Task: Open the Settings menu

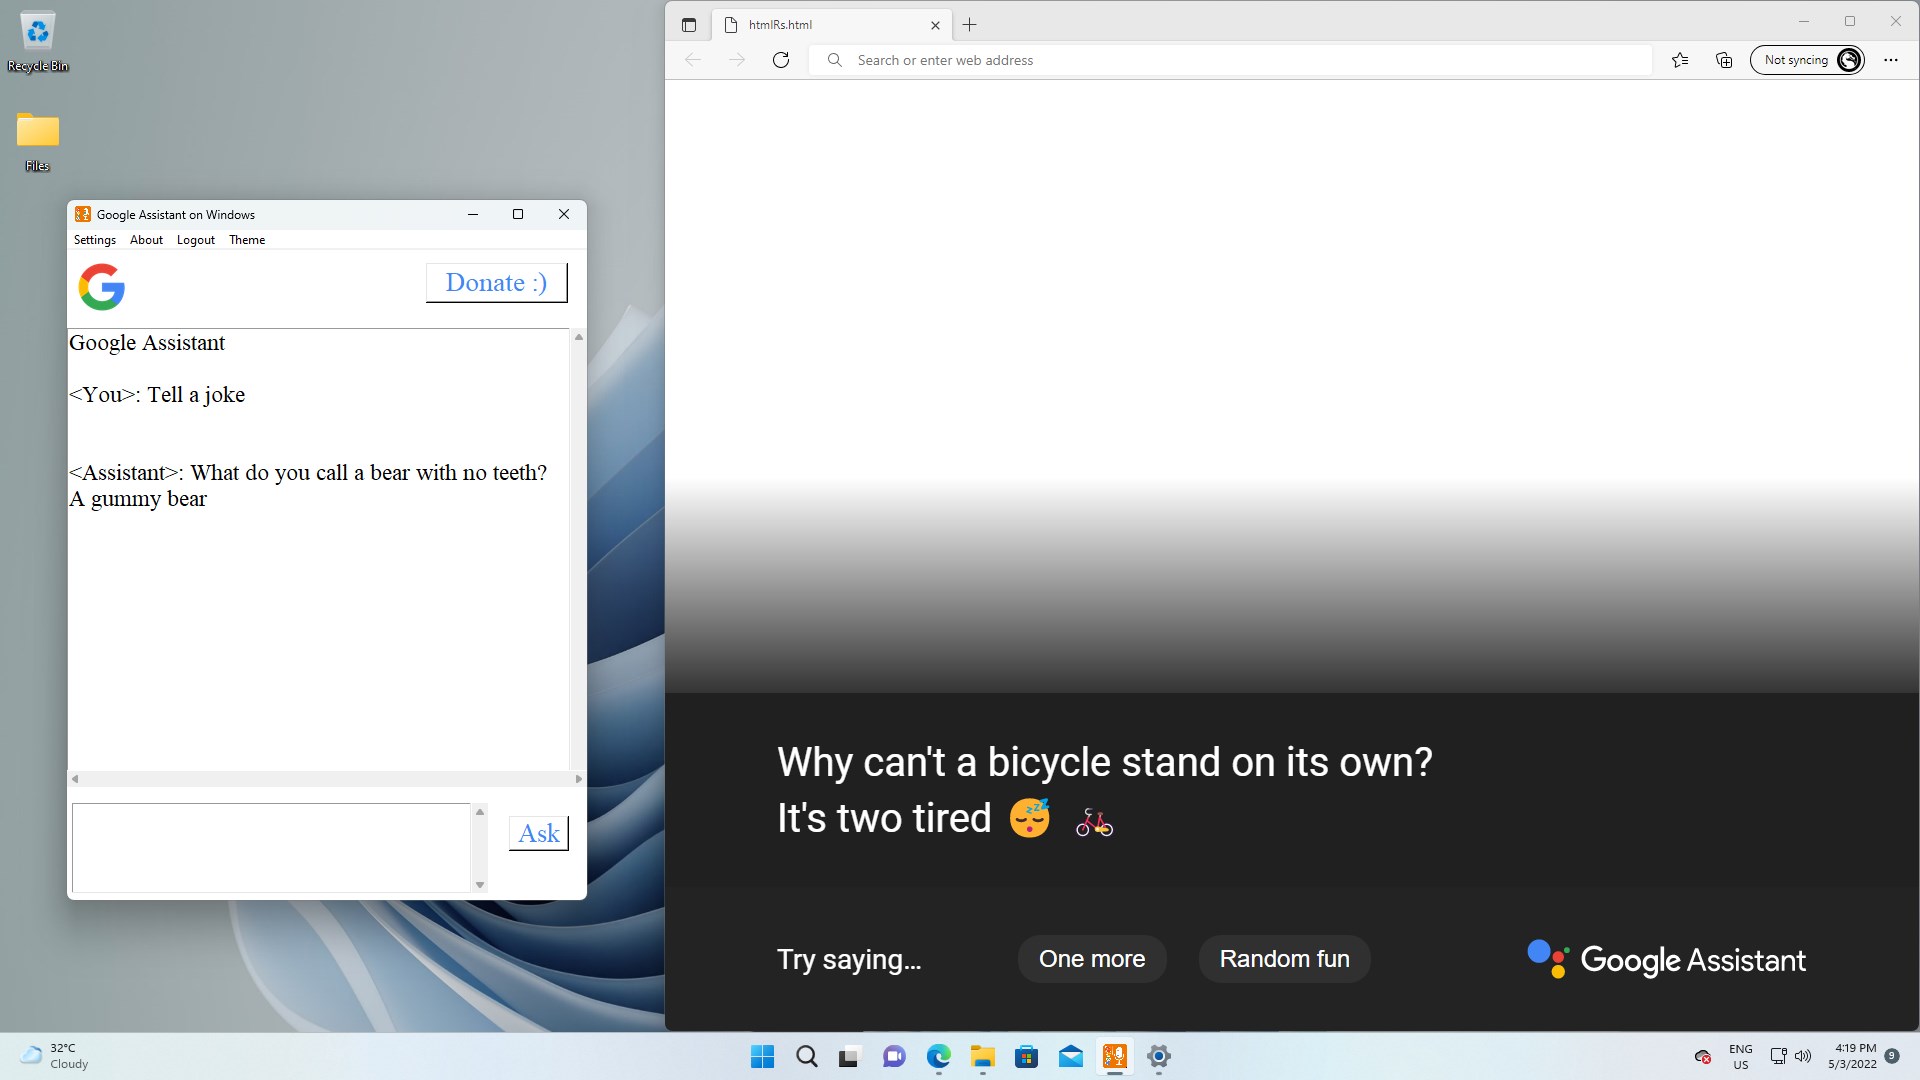Action: (95, 240)
